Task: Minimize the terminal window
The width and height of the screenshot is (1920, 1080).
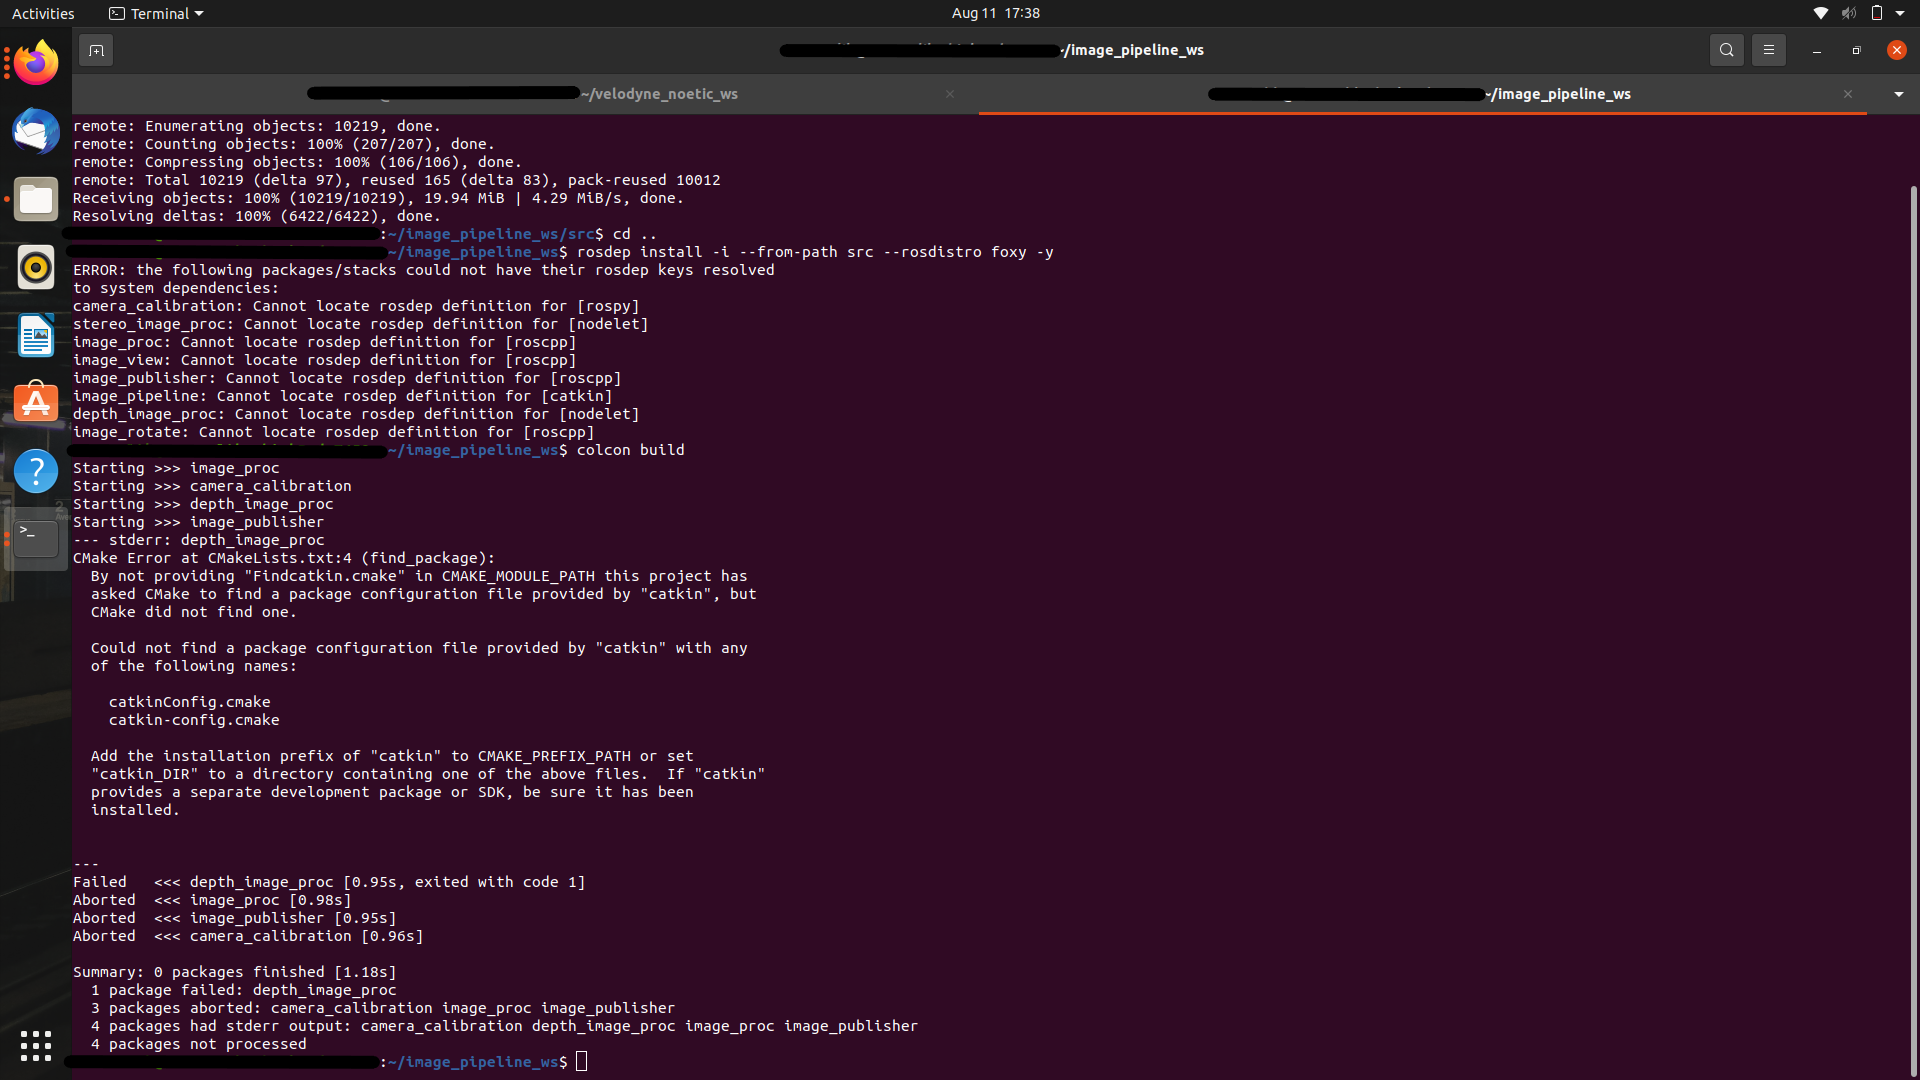Action: coord(1816,50)
